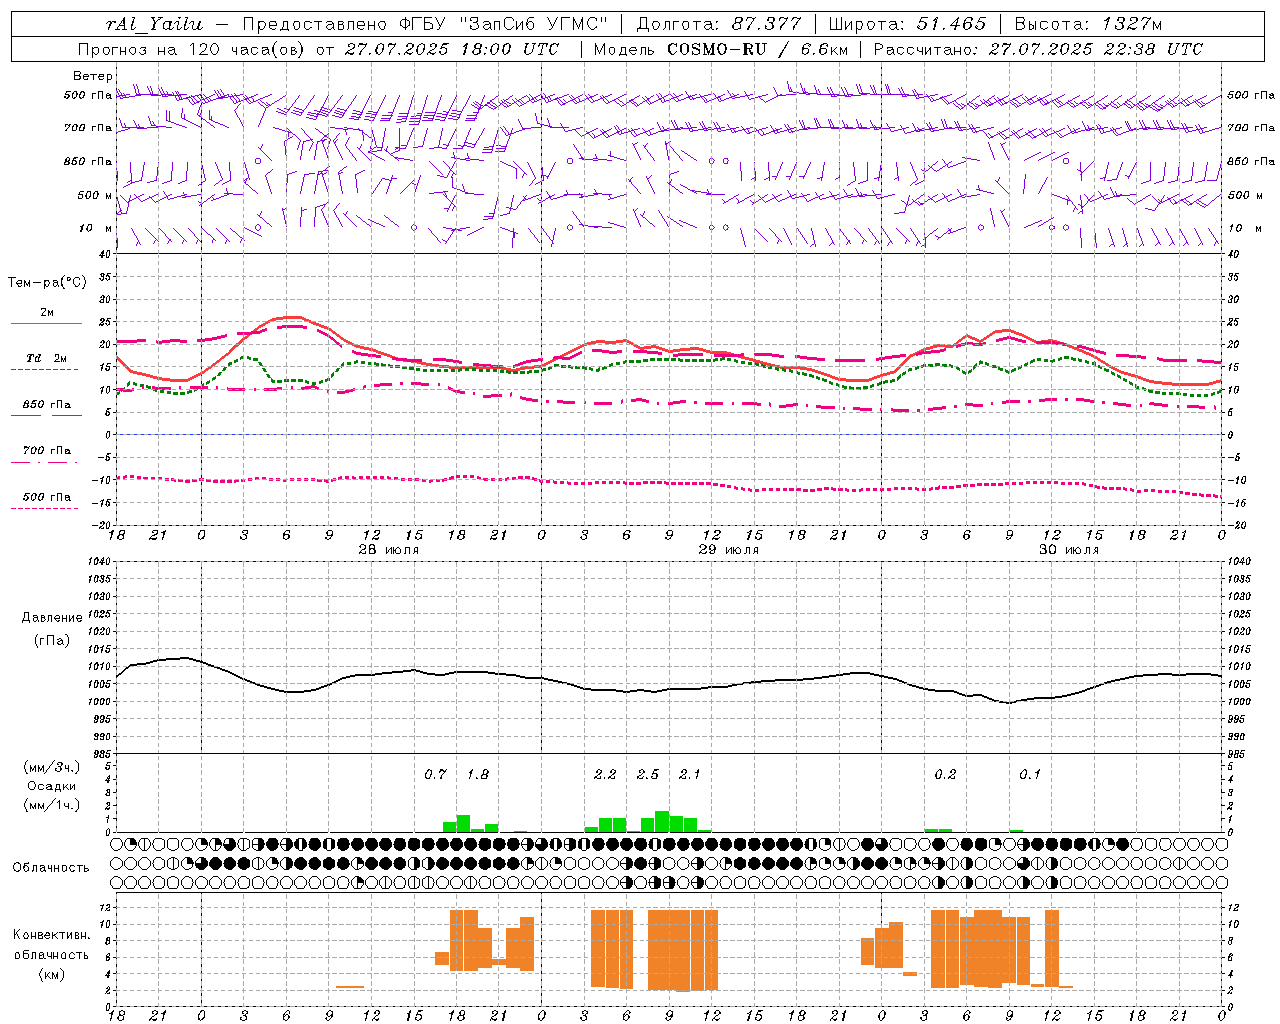
Task: Click the thin orange bar near hour 12 on 28 июля
Action: coord(350,987)
